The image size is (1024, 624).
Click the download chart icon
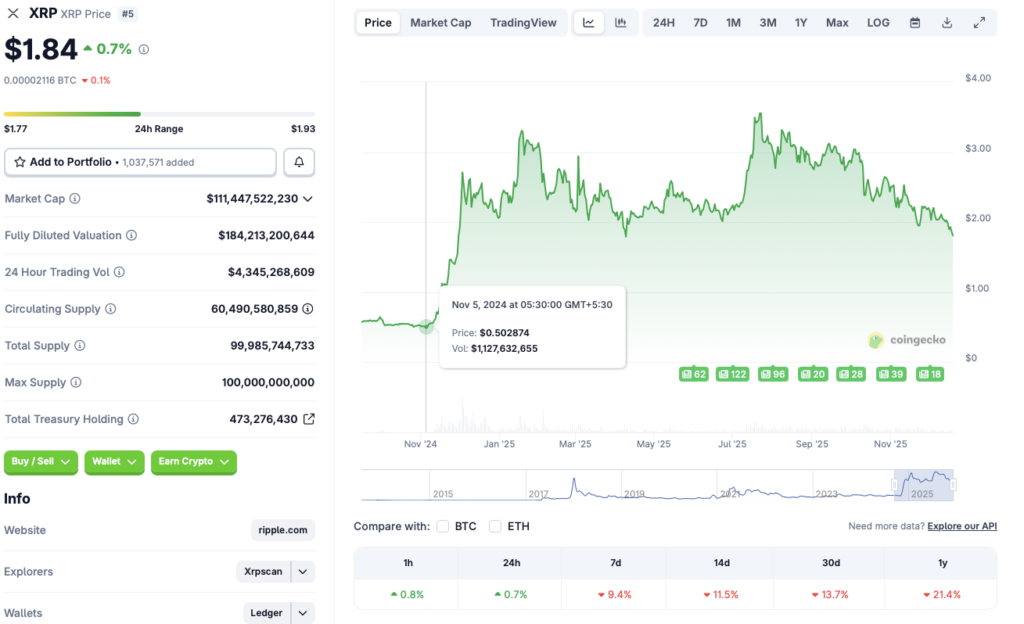click(946, 22)
